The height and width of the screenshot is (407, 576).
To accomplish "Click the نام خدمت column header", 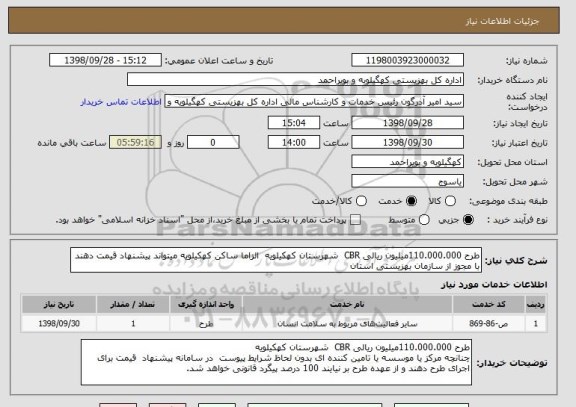I will coord(347,304).
